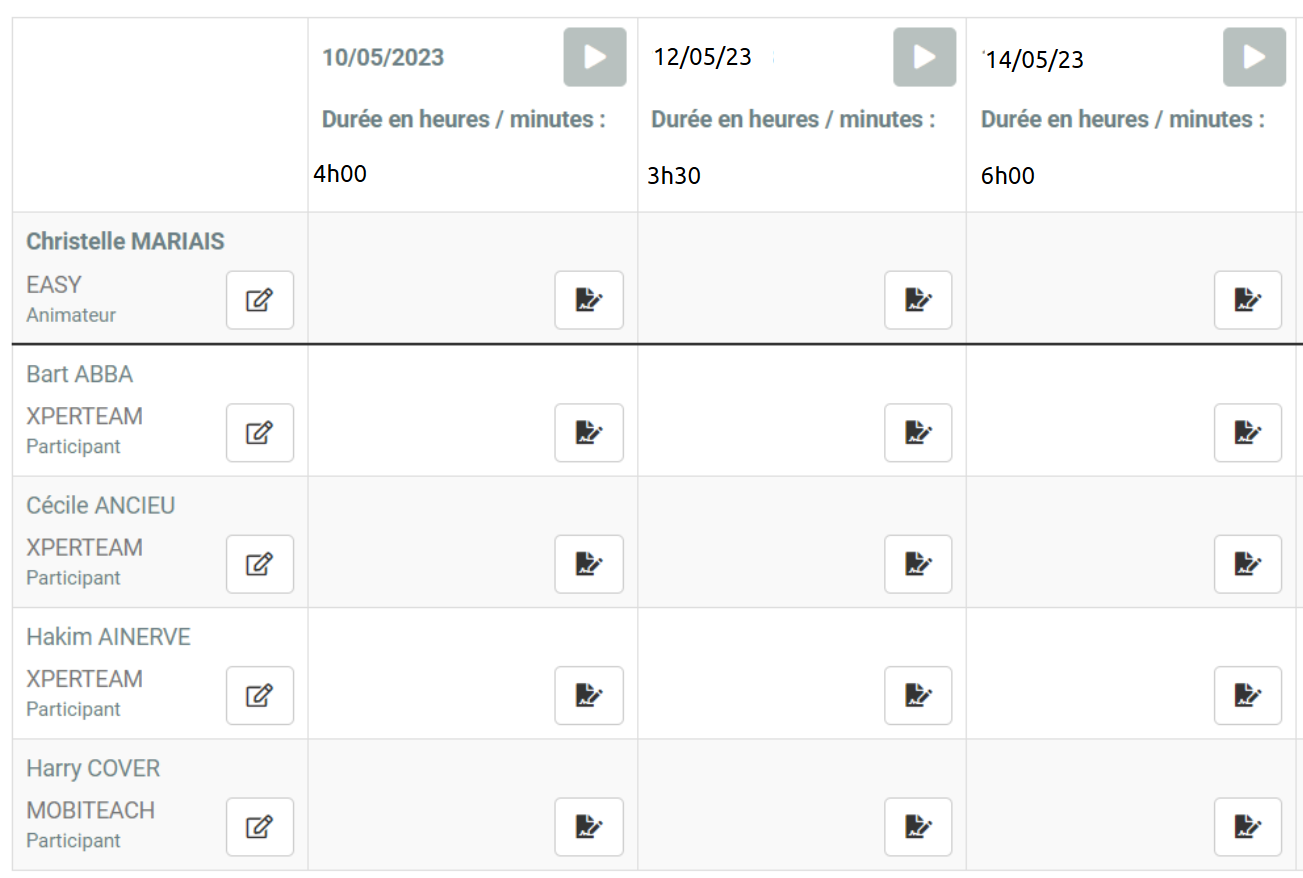Edit Bart ABBA participant details
Image resolution: width=1303 pixels, height=878 pixels.
point(260,433)
